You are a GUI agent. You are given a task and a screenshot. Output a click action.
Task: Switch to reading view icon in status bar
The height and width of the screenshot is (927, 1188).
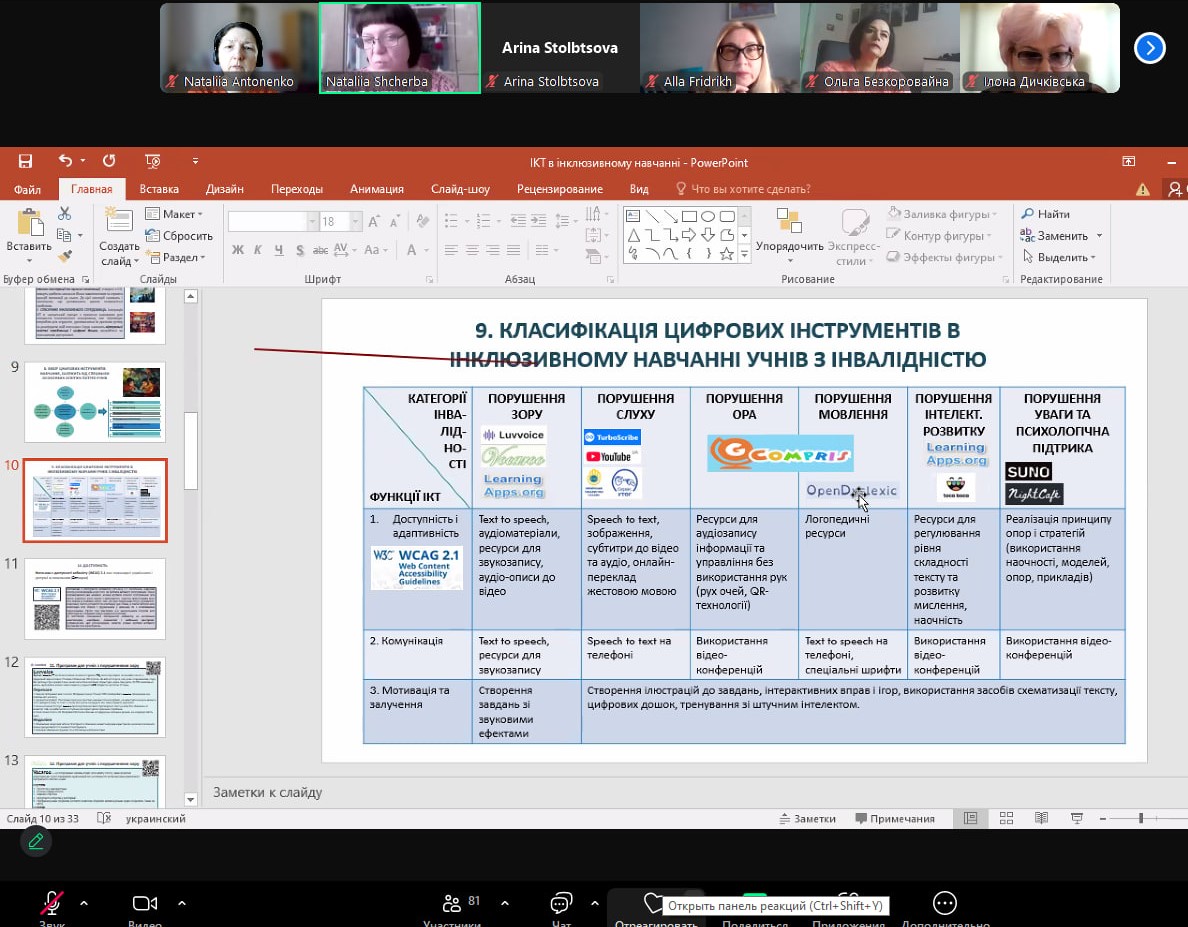[1042, 818]
